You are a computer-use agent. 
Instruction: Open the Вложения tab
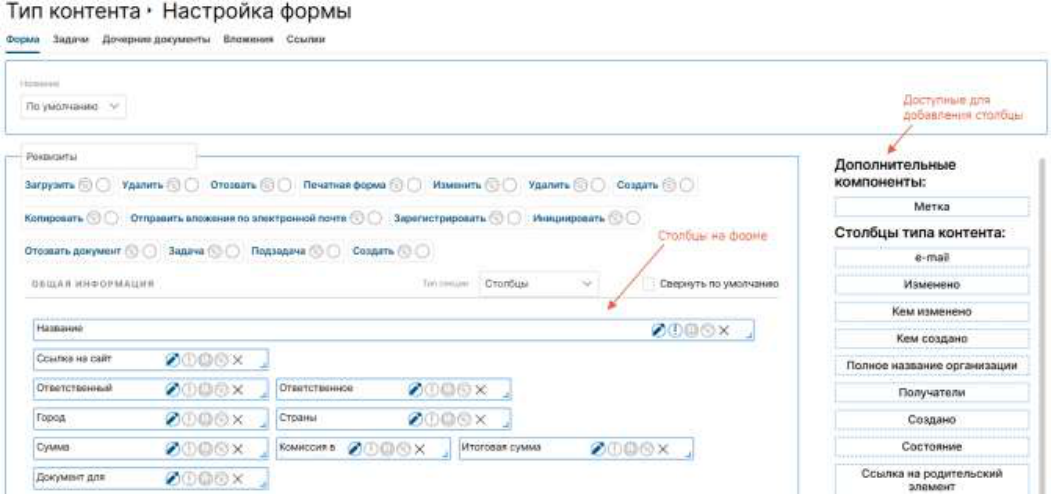[249, 40]
